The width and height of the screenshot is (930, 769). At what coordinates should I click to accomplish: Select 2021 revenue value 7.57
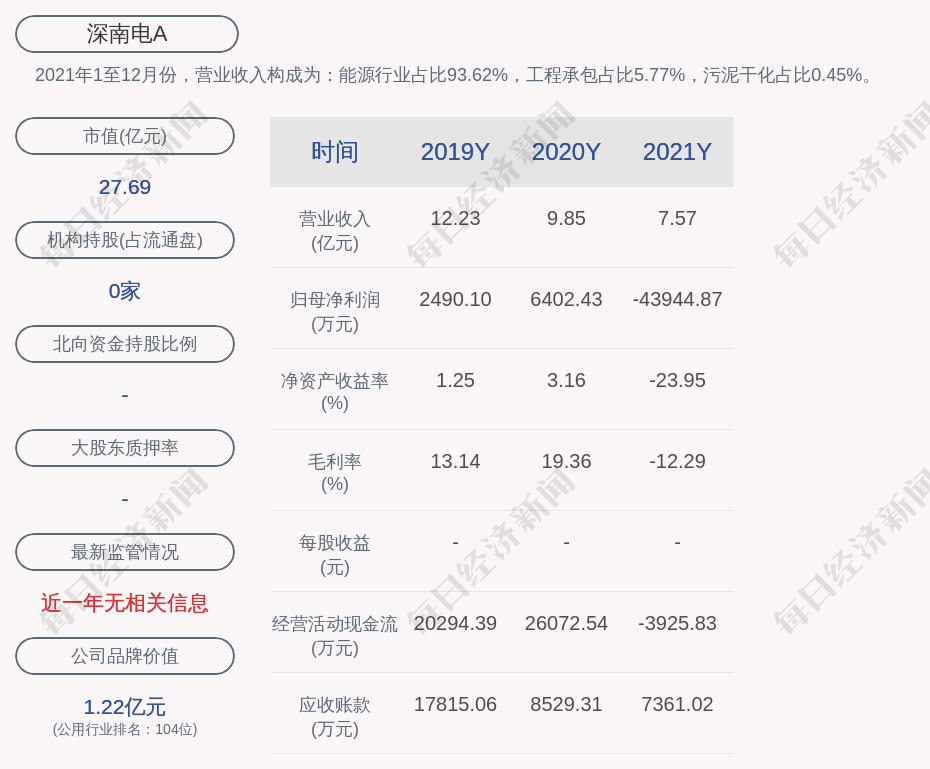click(677, 218)
